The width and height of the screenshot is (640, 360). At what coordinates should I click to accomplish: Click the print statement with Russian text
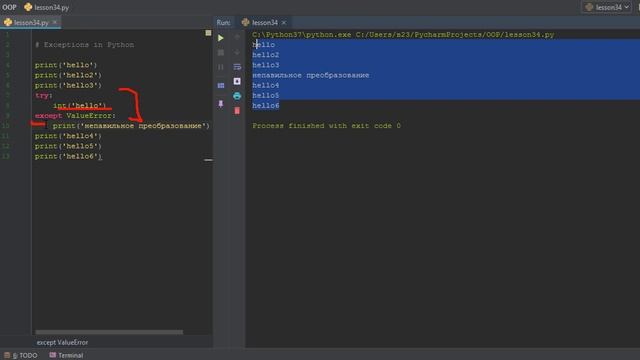tap(131, 126)
